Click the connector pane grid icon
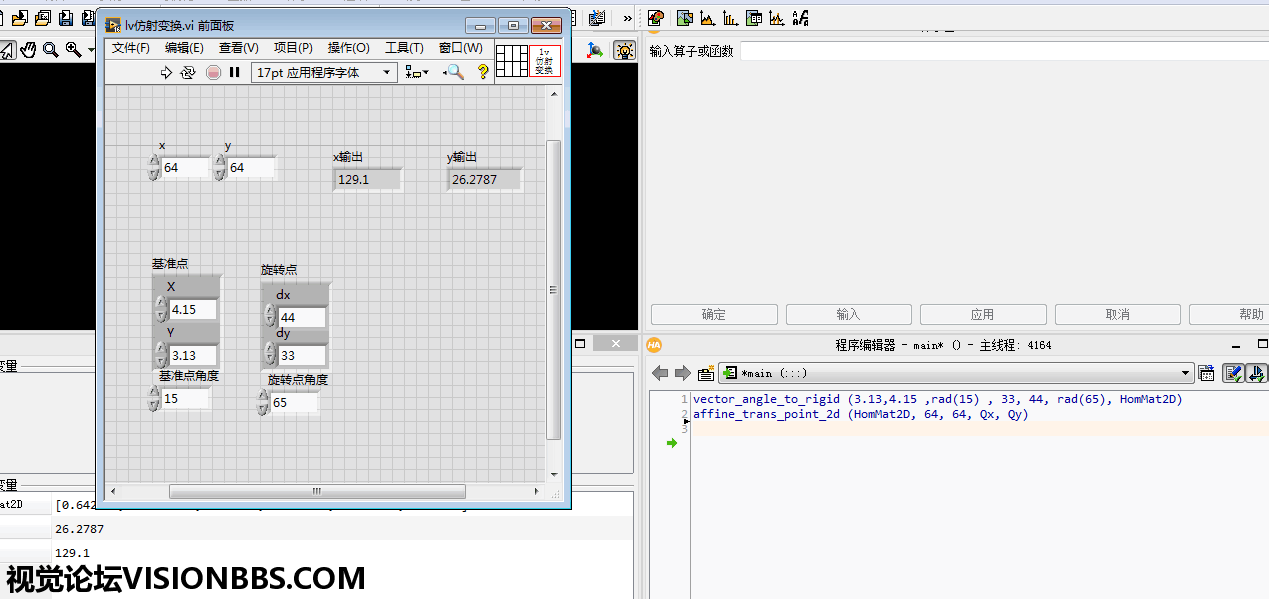 tap(511, 61)
